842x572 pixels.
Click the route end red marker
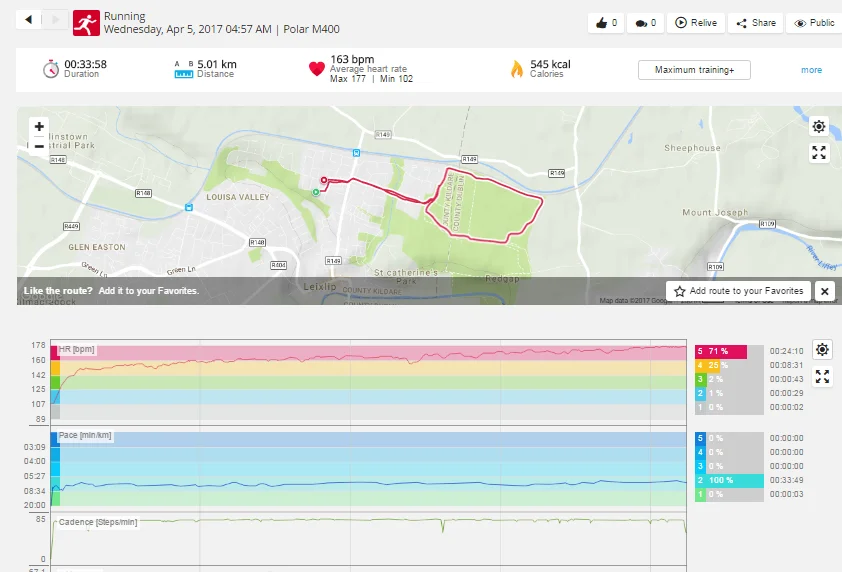pyautogui.click(x=324, y=180)
